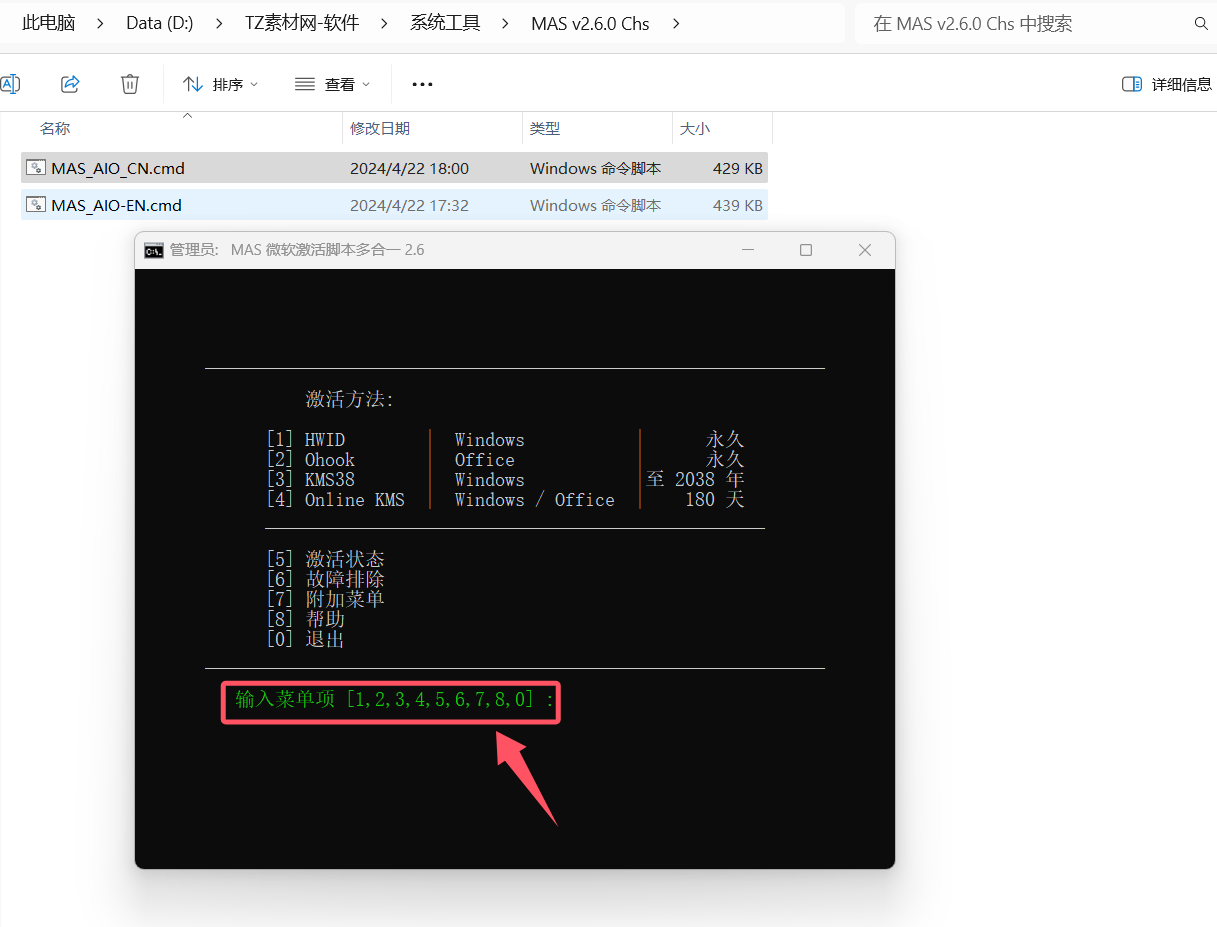Expand the chevron after MAS v2.6.0 Chs
1217x927 pixels.
[x=676, y=24]
